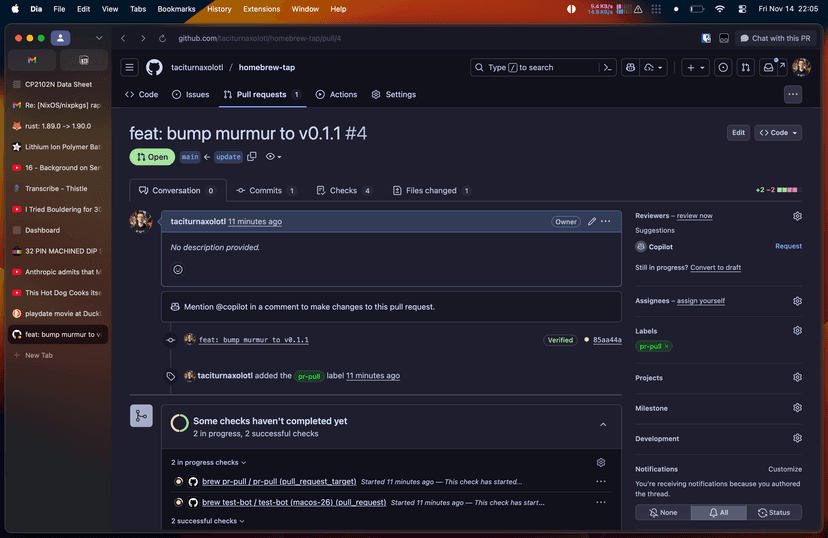Set notifications to All
The image size is (828, 538).
click(x=719, y=513)
